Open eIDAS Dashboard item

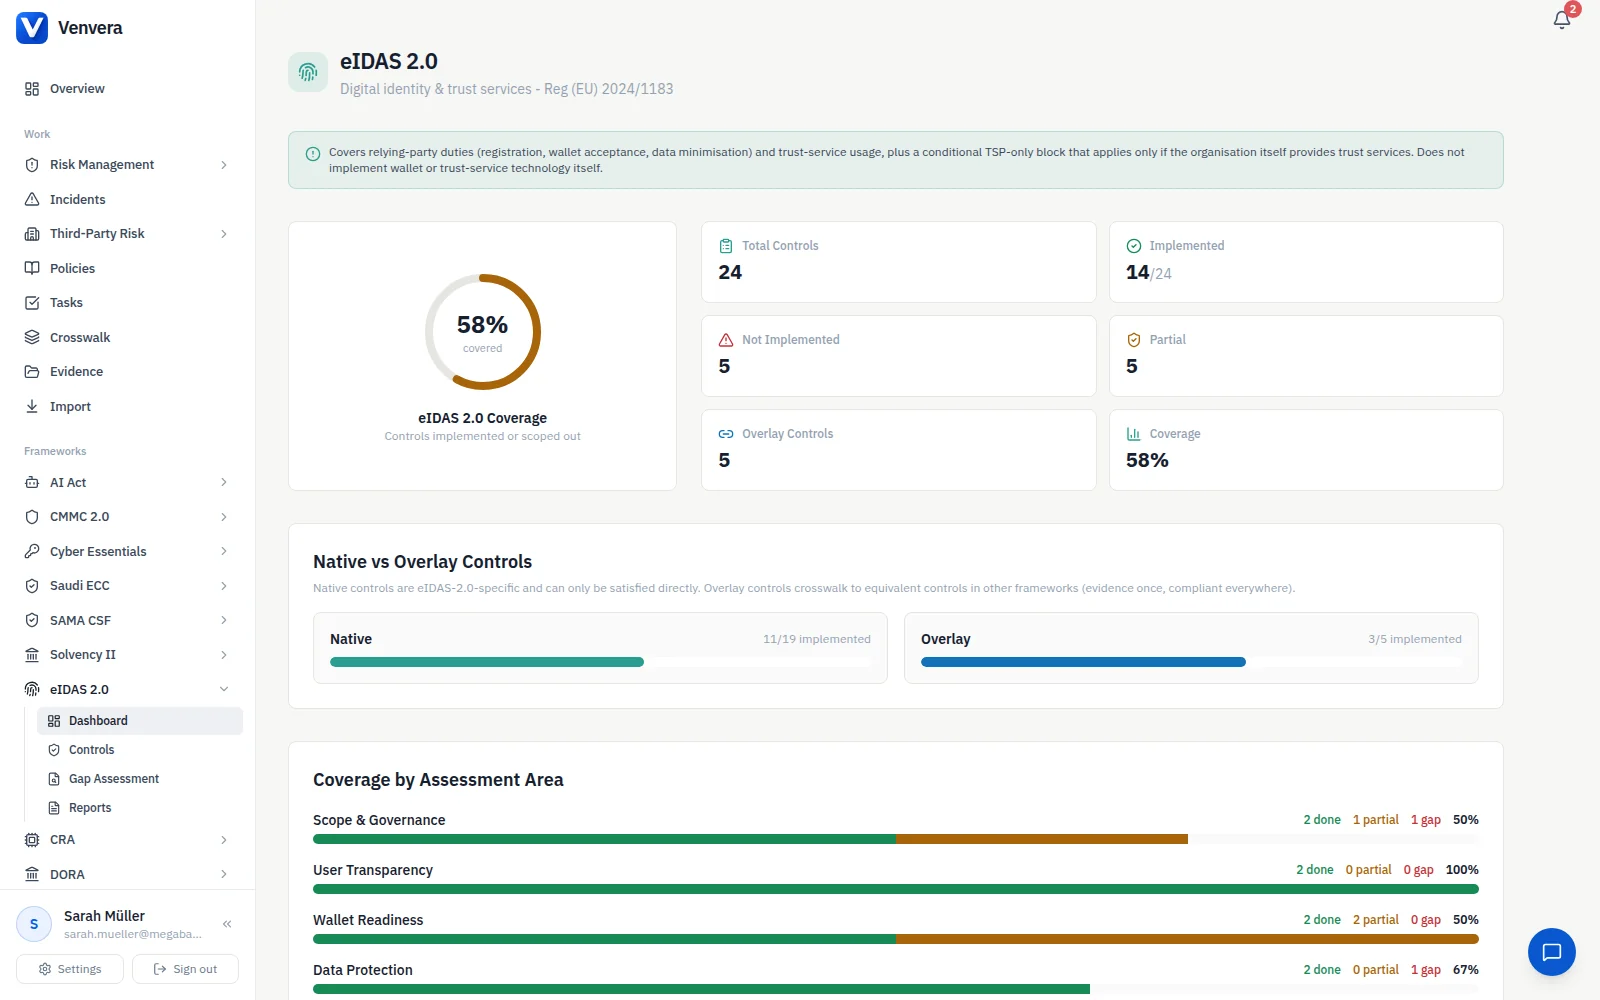click(140, 721)
